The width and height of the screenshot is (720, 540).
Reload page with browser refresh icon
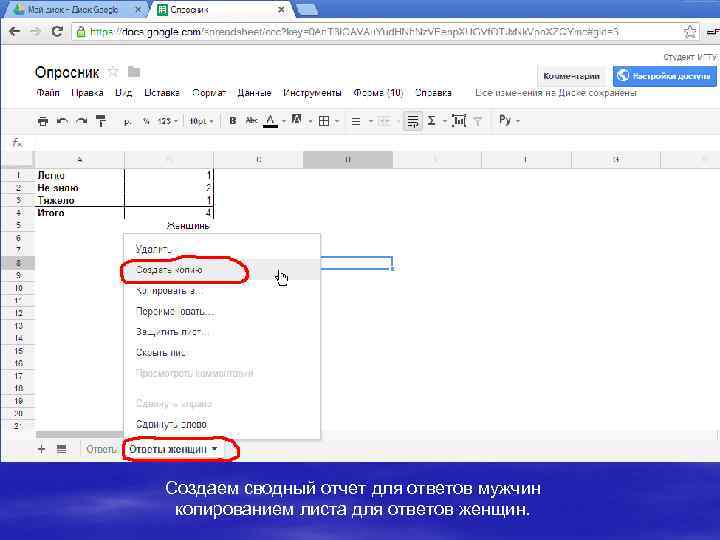[57, 32]
